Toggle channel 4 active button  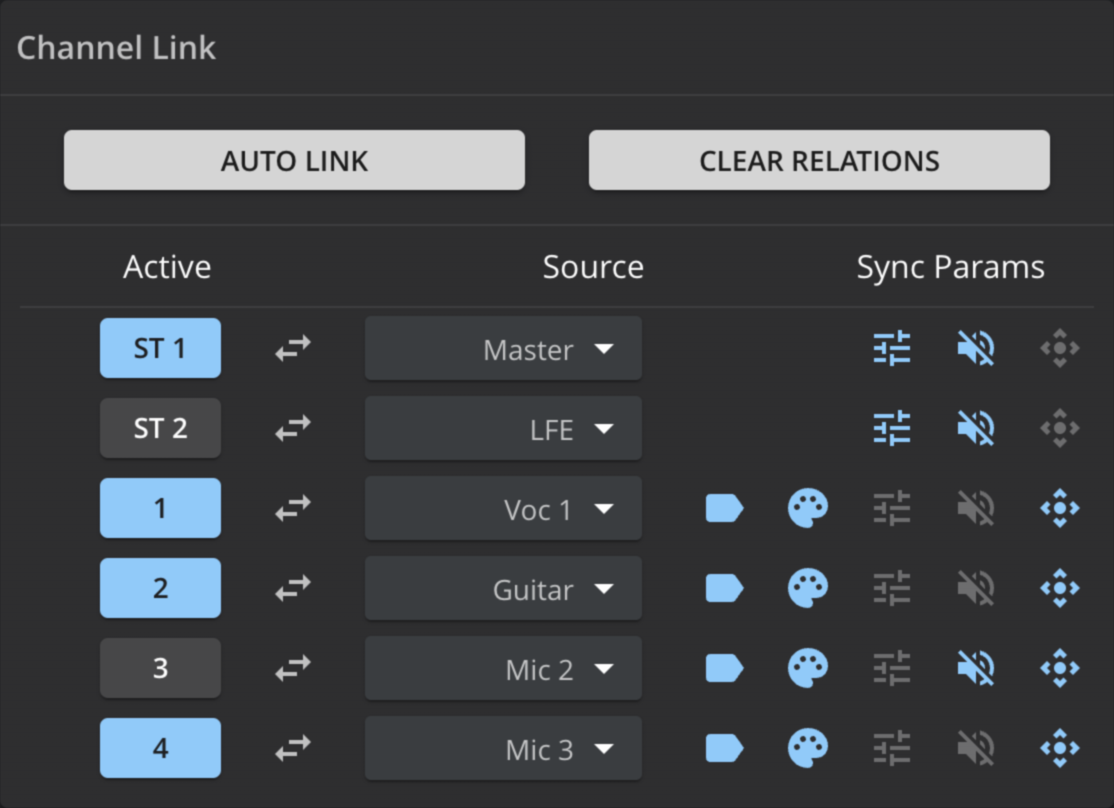(x=160, y=748)
